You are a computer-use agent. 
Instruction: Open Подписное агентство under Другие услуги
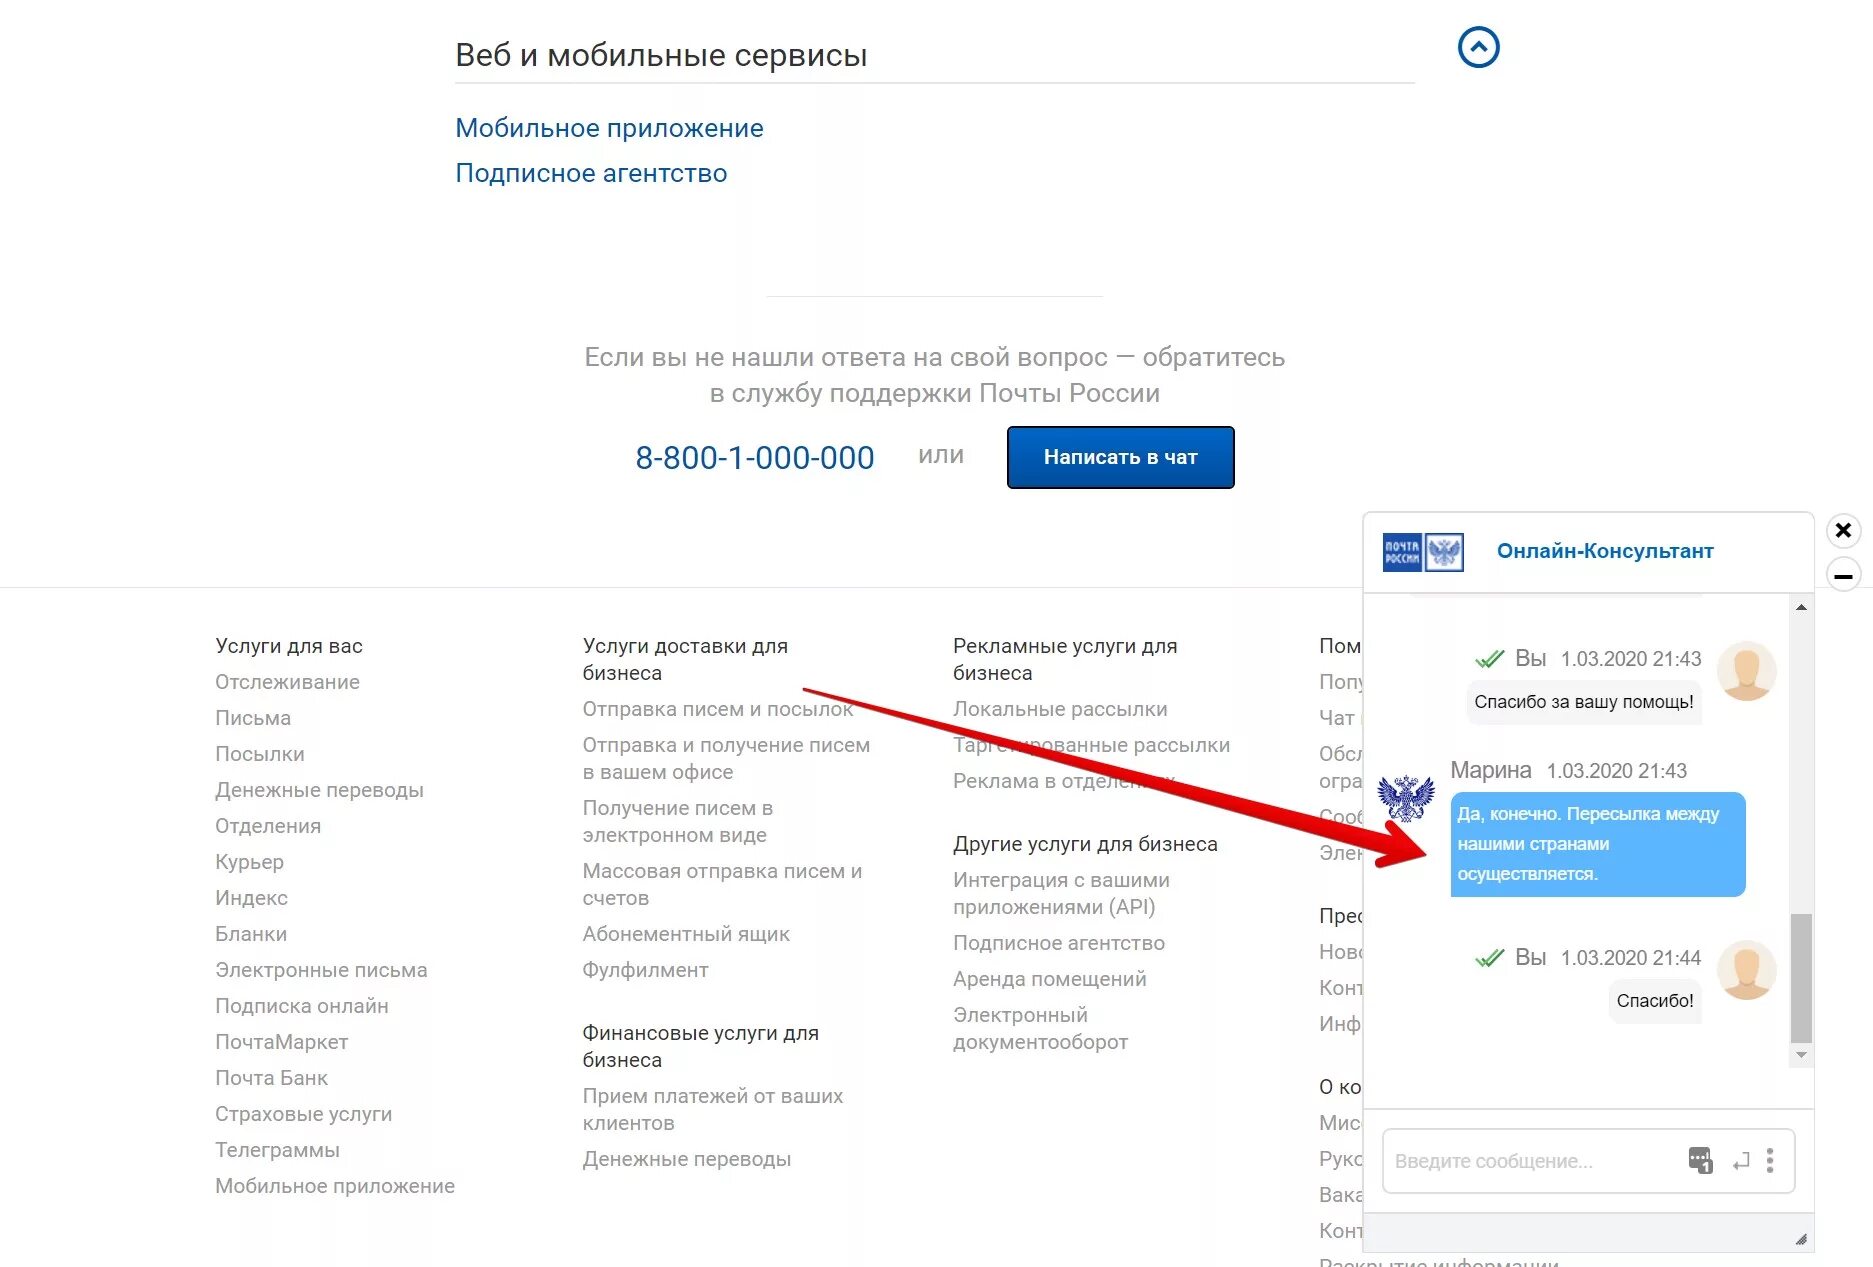pyautogui.click(x=1059, y=943)
